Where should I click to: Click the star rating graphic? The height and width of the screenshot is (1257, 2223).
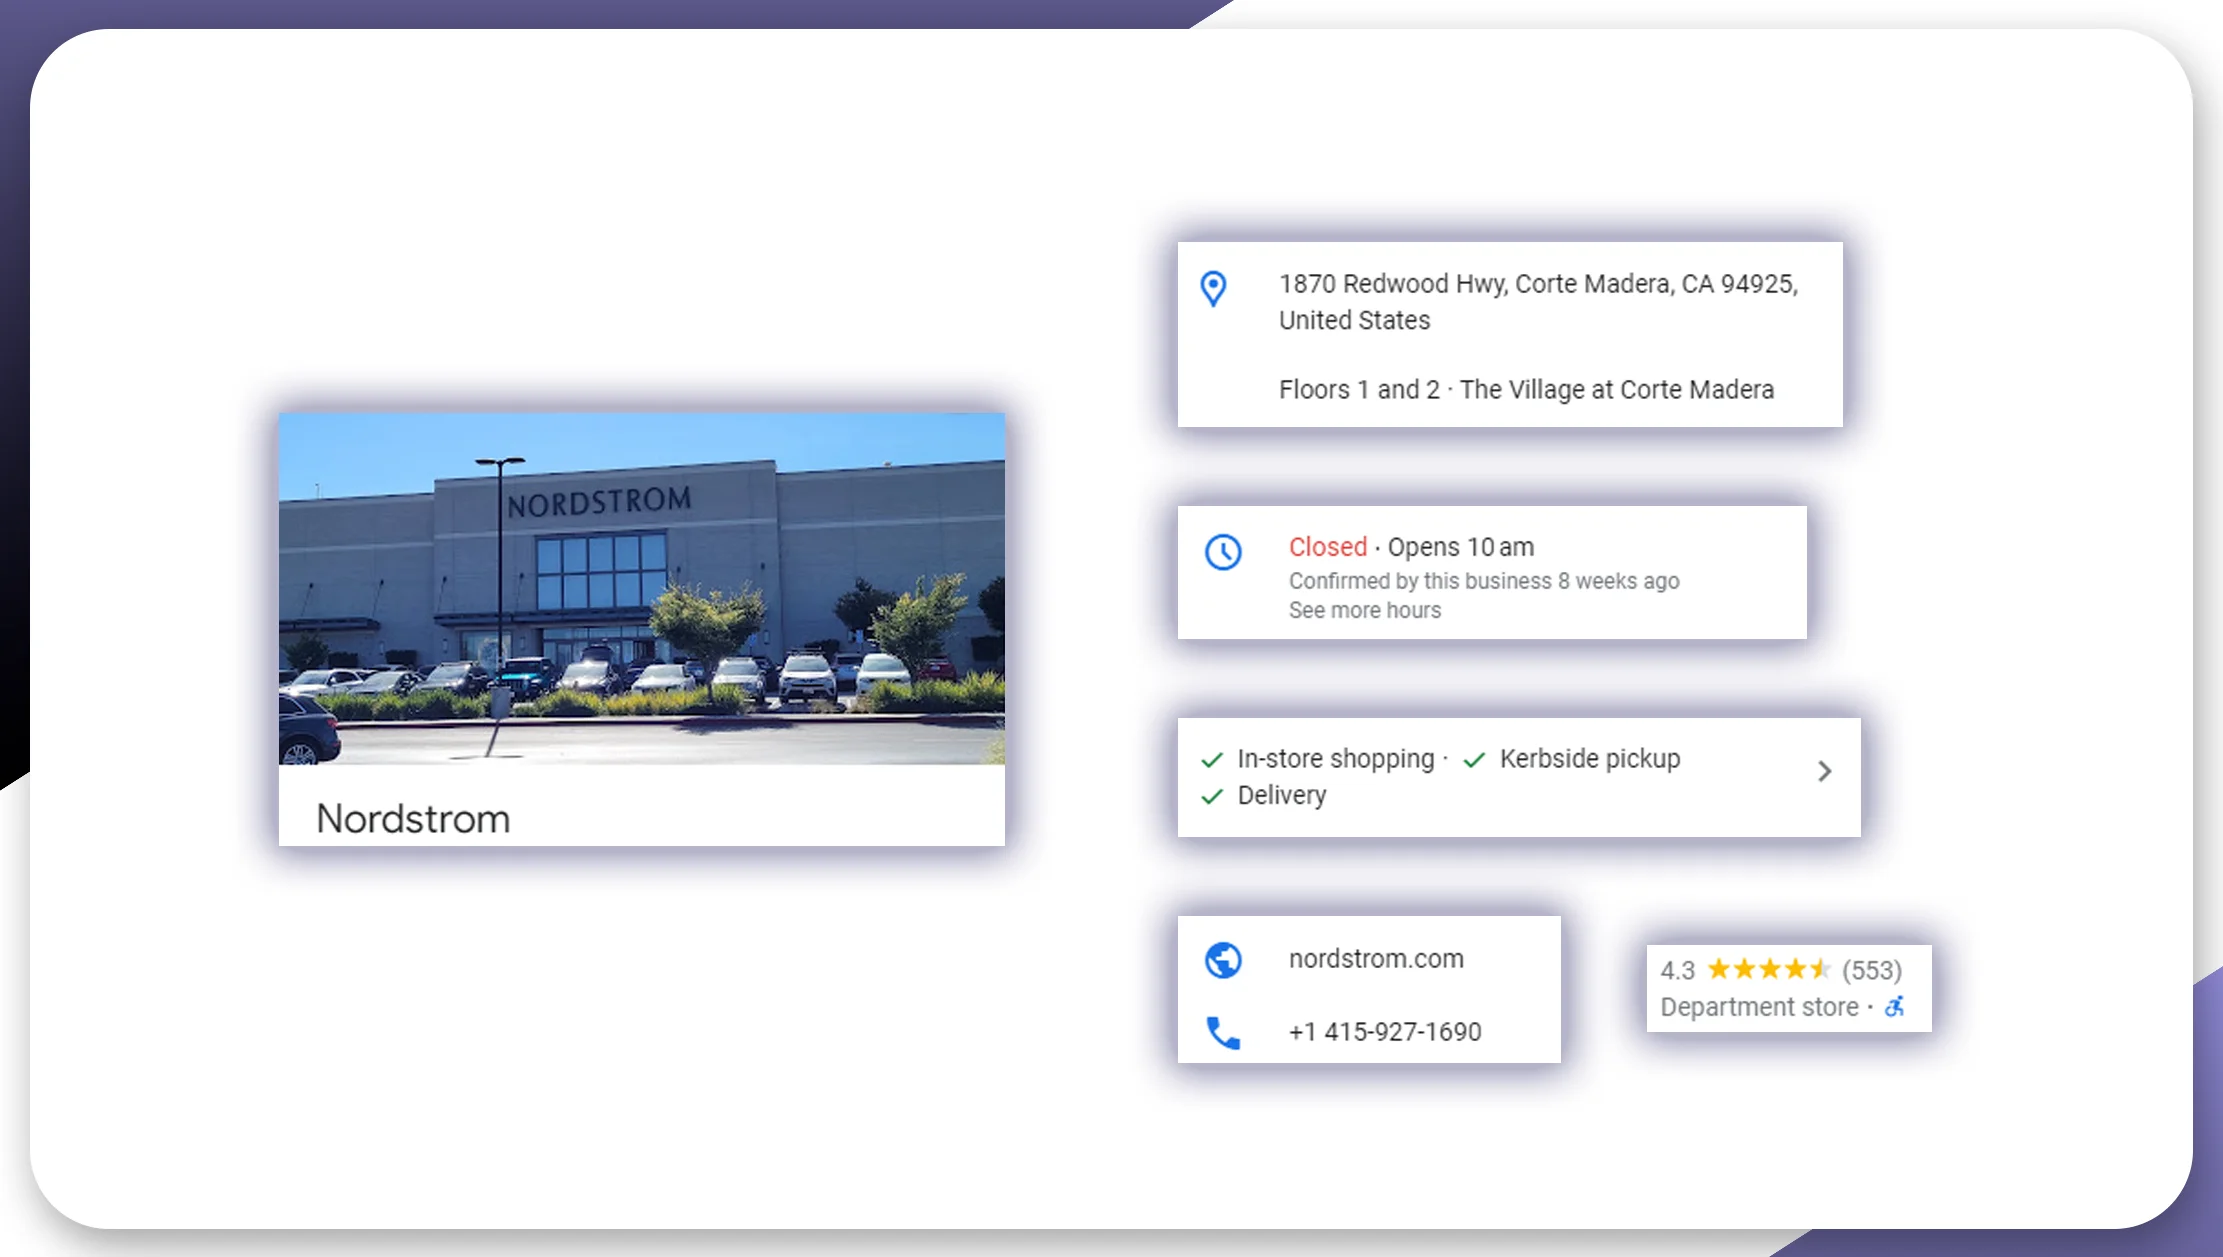click(1769, 969)
